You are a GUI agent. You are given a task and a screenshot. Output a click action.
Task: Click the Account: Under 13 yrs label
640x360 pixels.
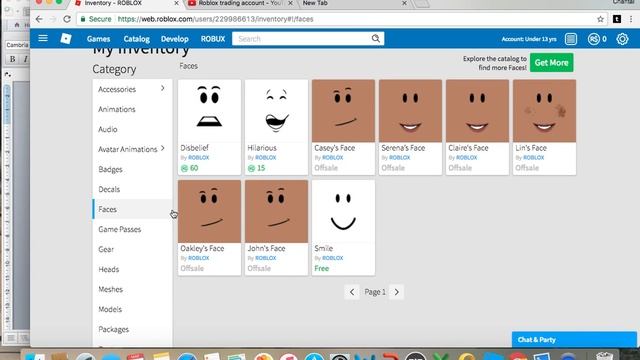pos(529,39)
